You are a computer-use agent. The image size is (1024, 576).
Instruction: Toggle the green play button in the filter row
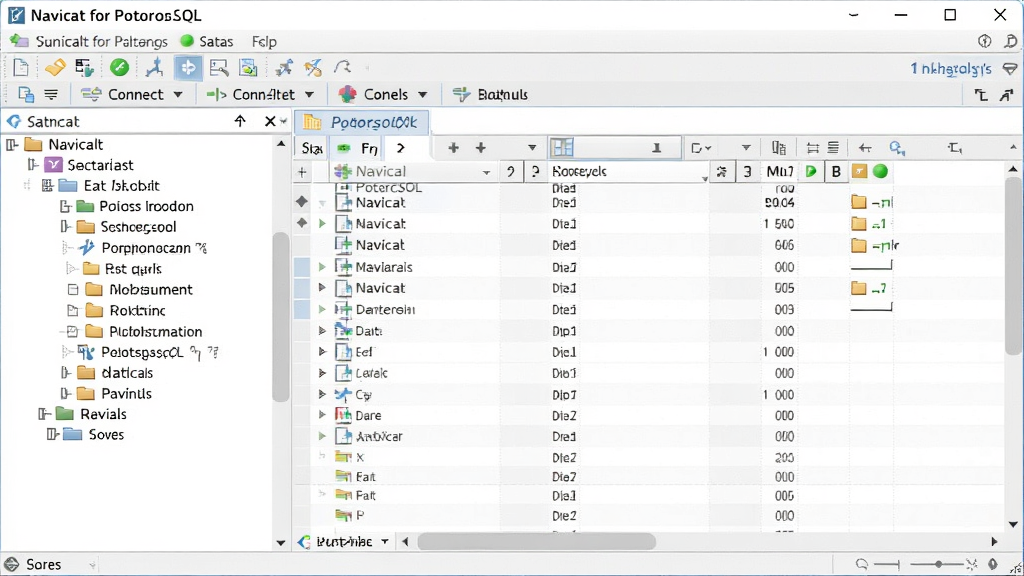(x=811, y=171)
